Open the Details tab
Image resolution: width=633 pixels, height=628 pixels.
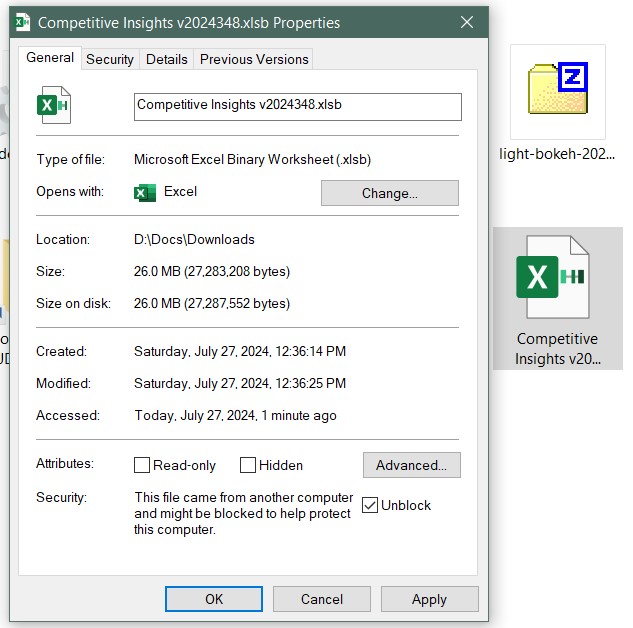(167, 59)
